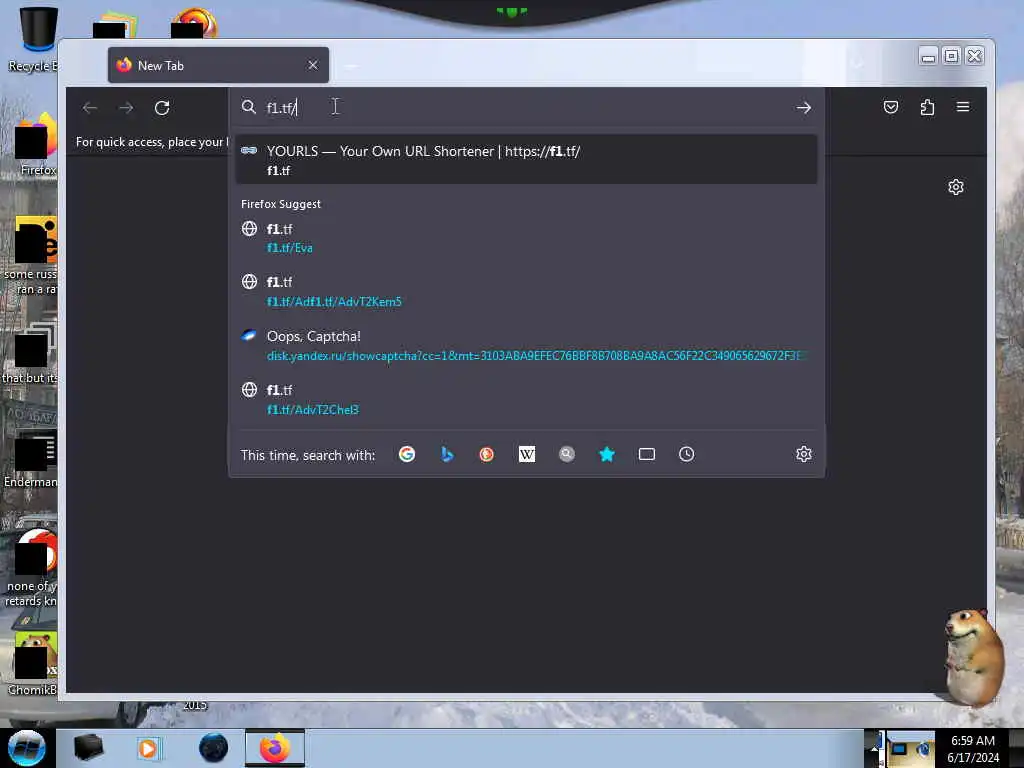Open the Save to Pocket button
The width and height of the screenshot is (1024, 768).
(891, 107)
